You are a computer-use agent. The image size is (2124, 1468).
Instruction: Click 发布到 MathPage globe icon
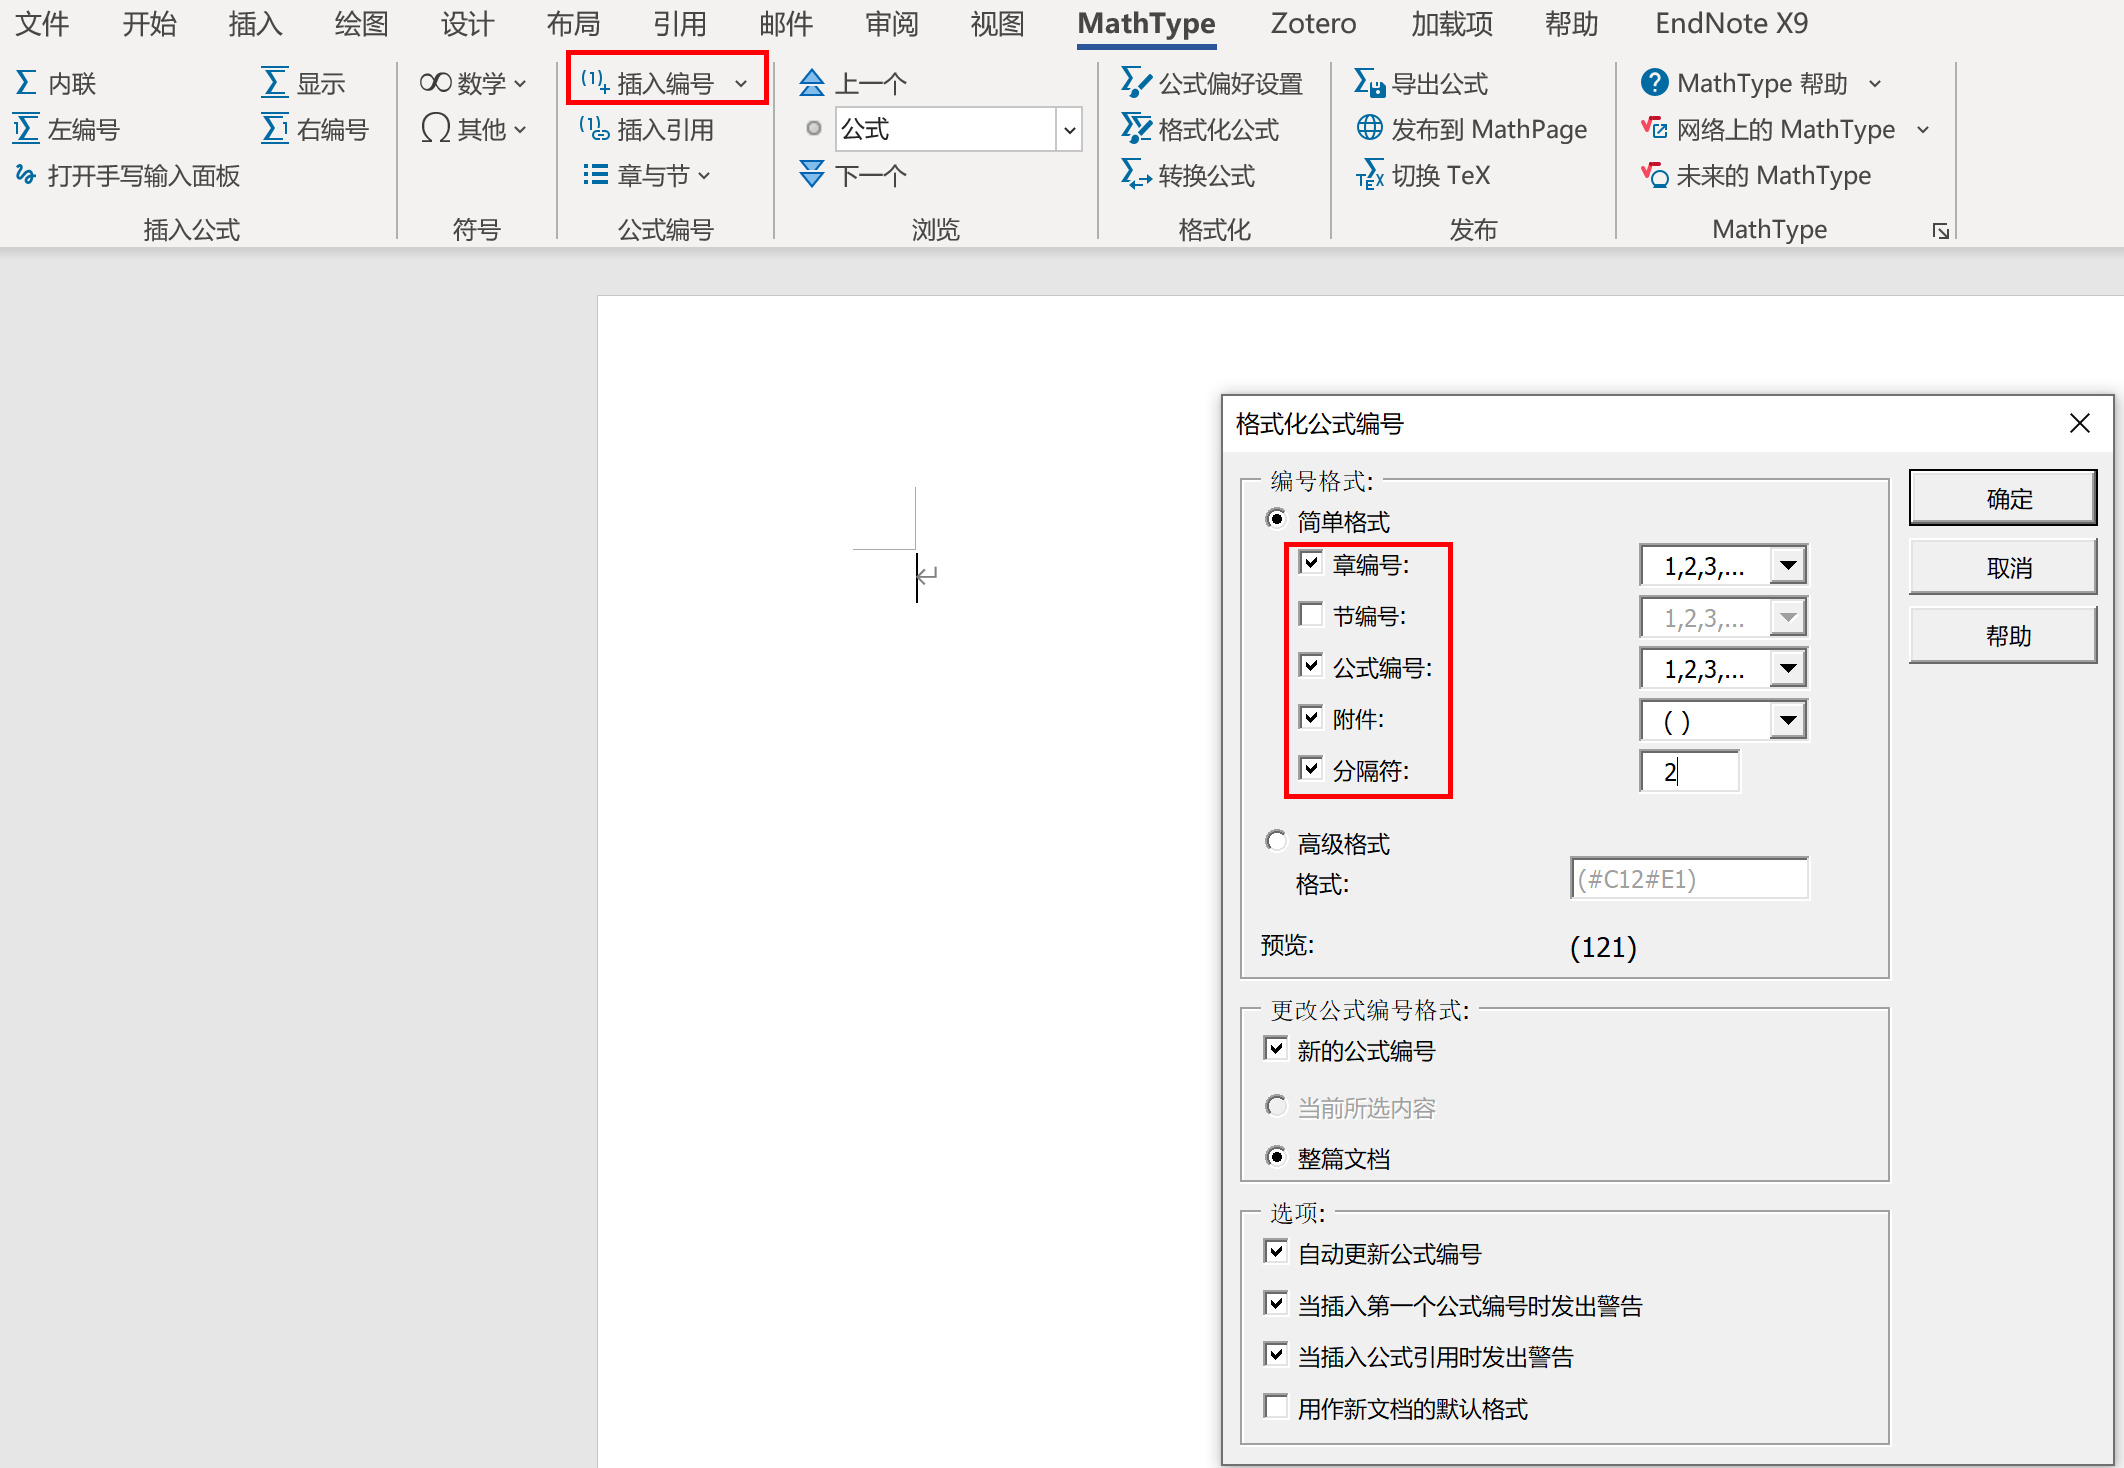point(1369,129)
